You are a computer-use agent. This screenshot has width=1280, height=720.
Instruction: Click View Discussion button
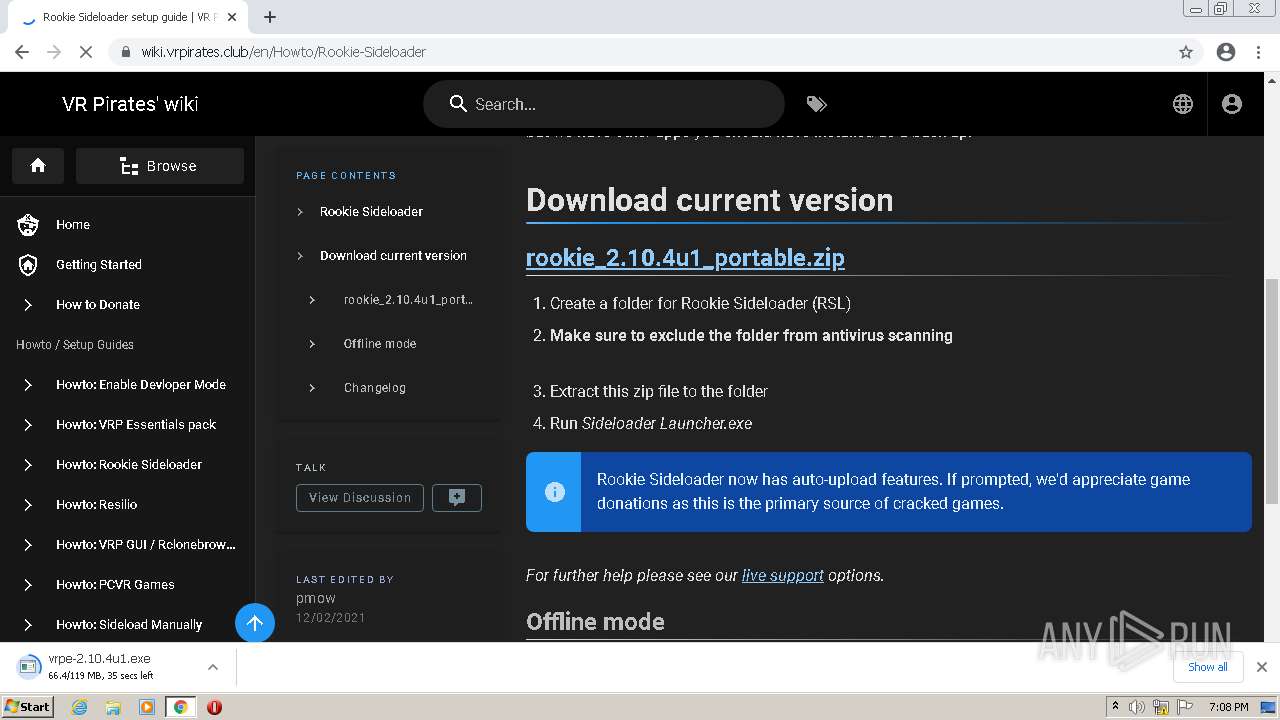pos(360,498)
